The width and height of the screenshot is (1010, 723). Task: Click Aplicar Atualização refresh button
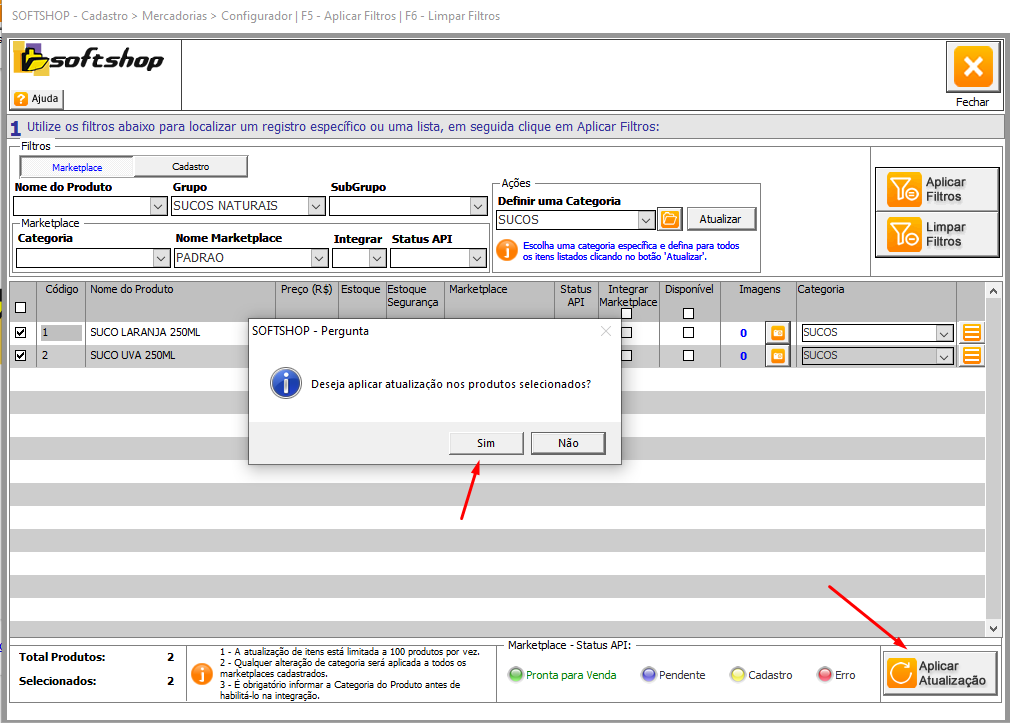(940, 673)
